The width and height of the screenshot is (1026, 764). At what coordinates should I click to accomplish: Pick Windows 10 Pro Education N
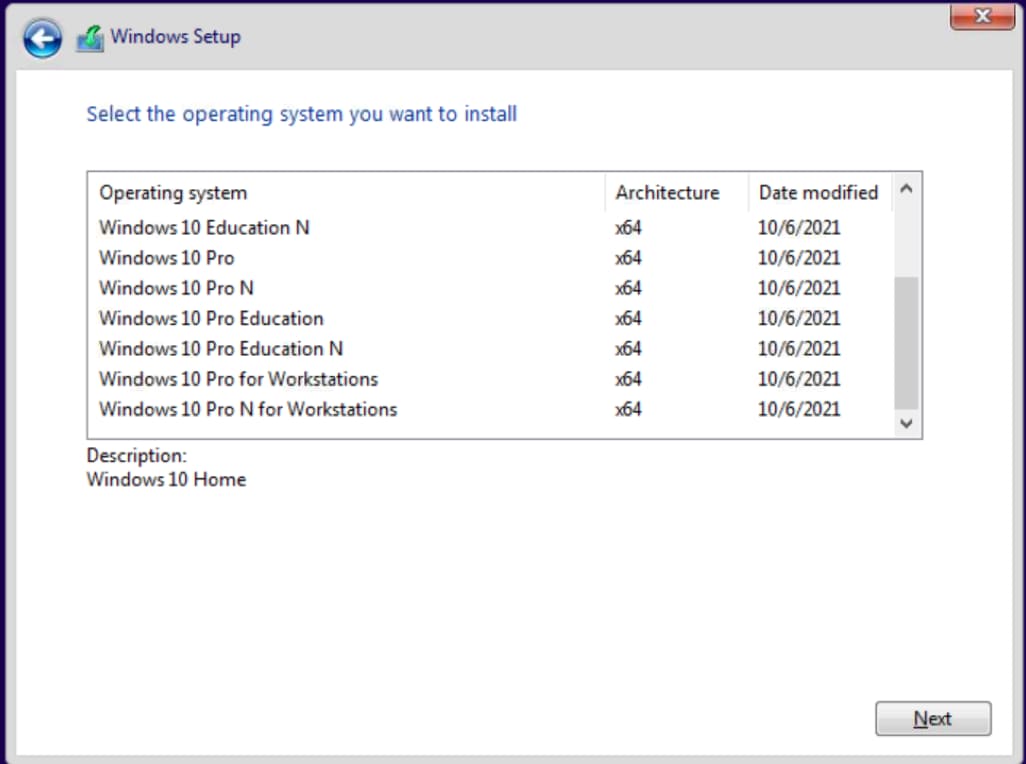coord(221,349)
